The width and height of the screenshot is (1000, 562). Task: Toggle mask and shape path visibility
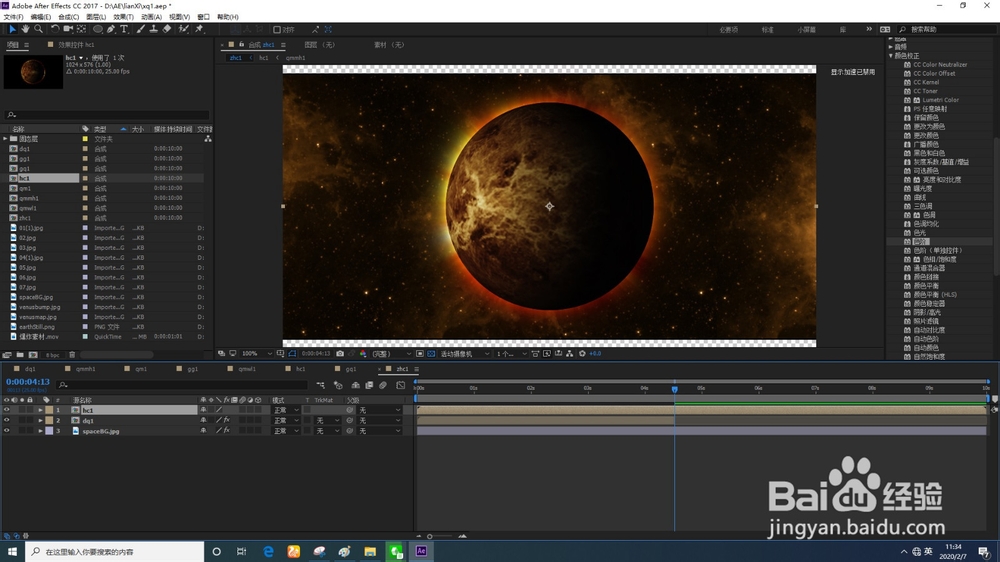[x=292, y=353]
